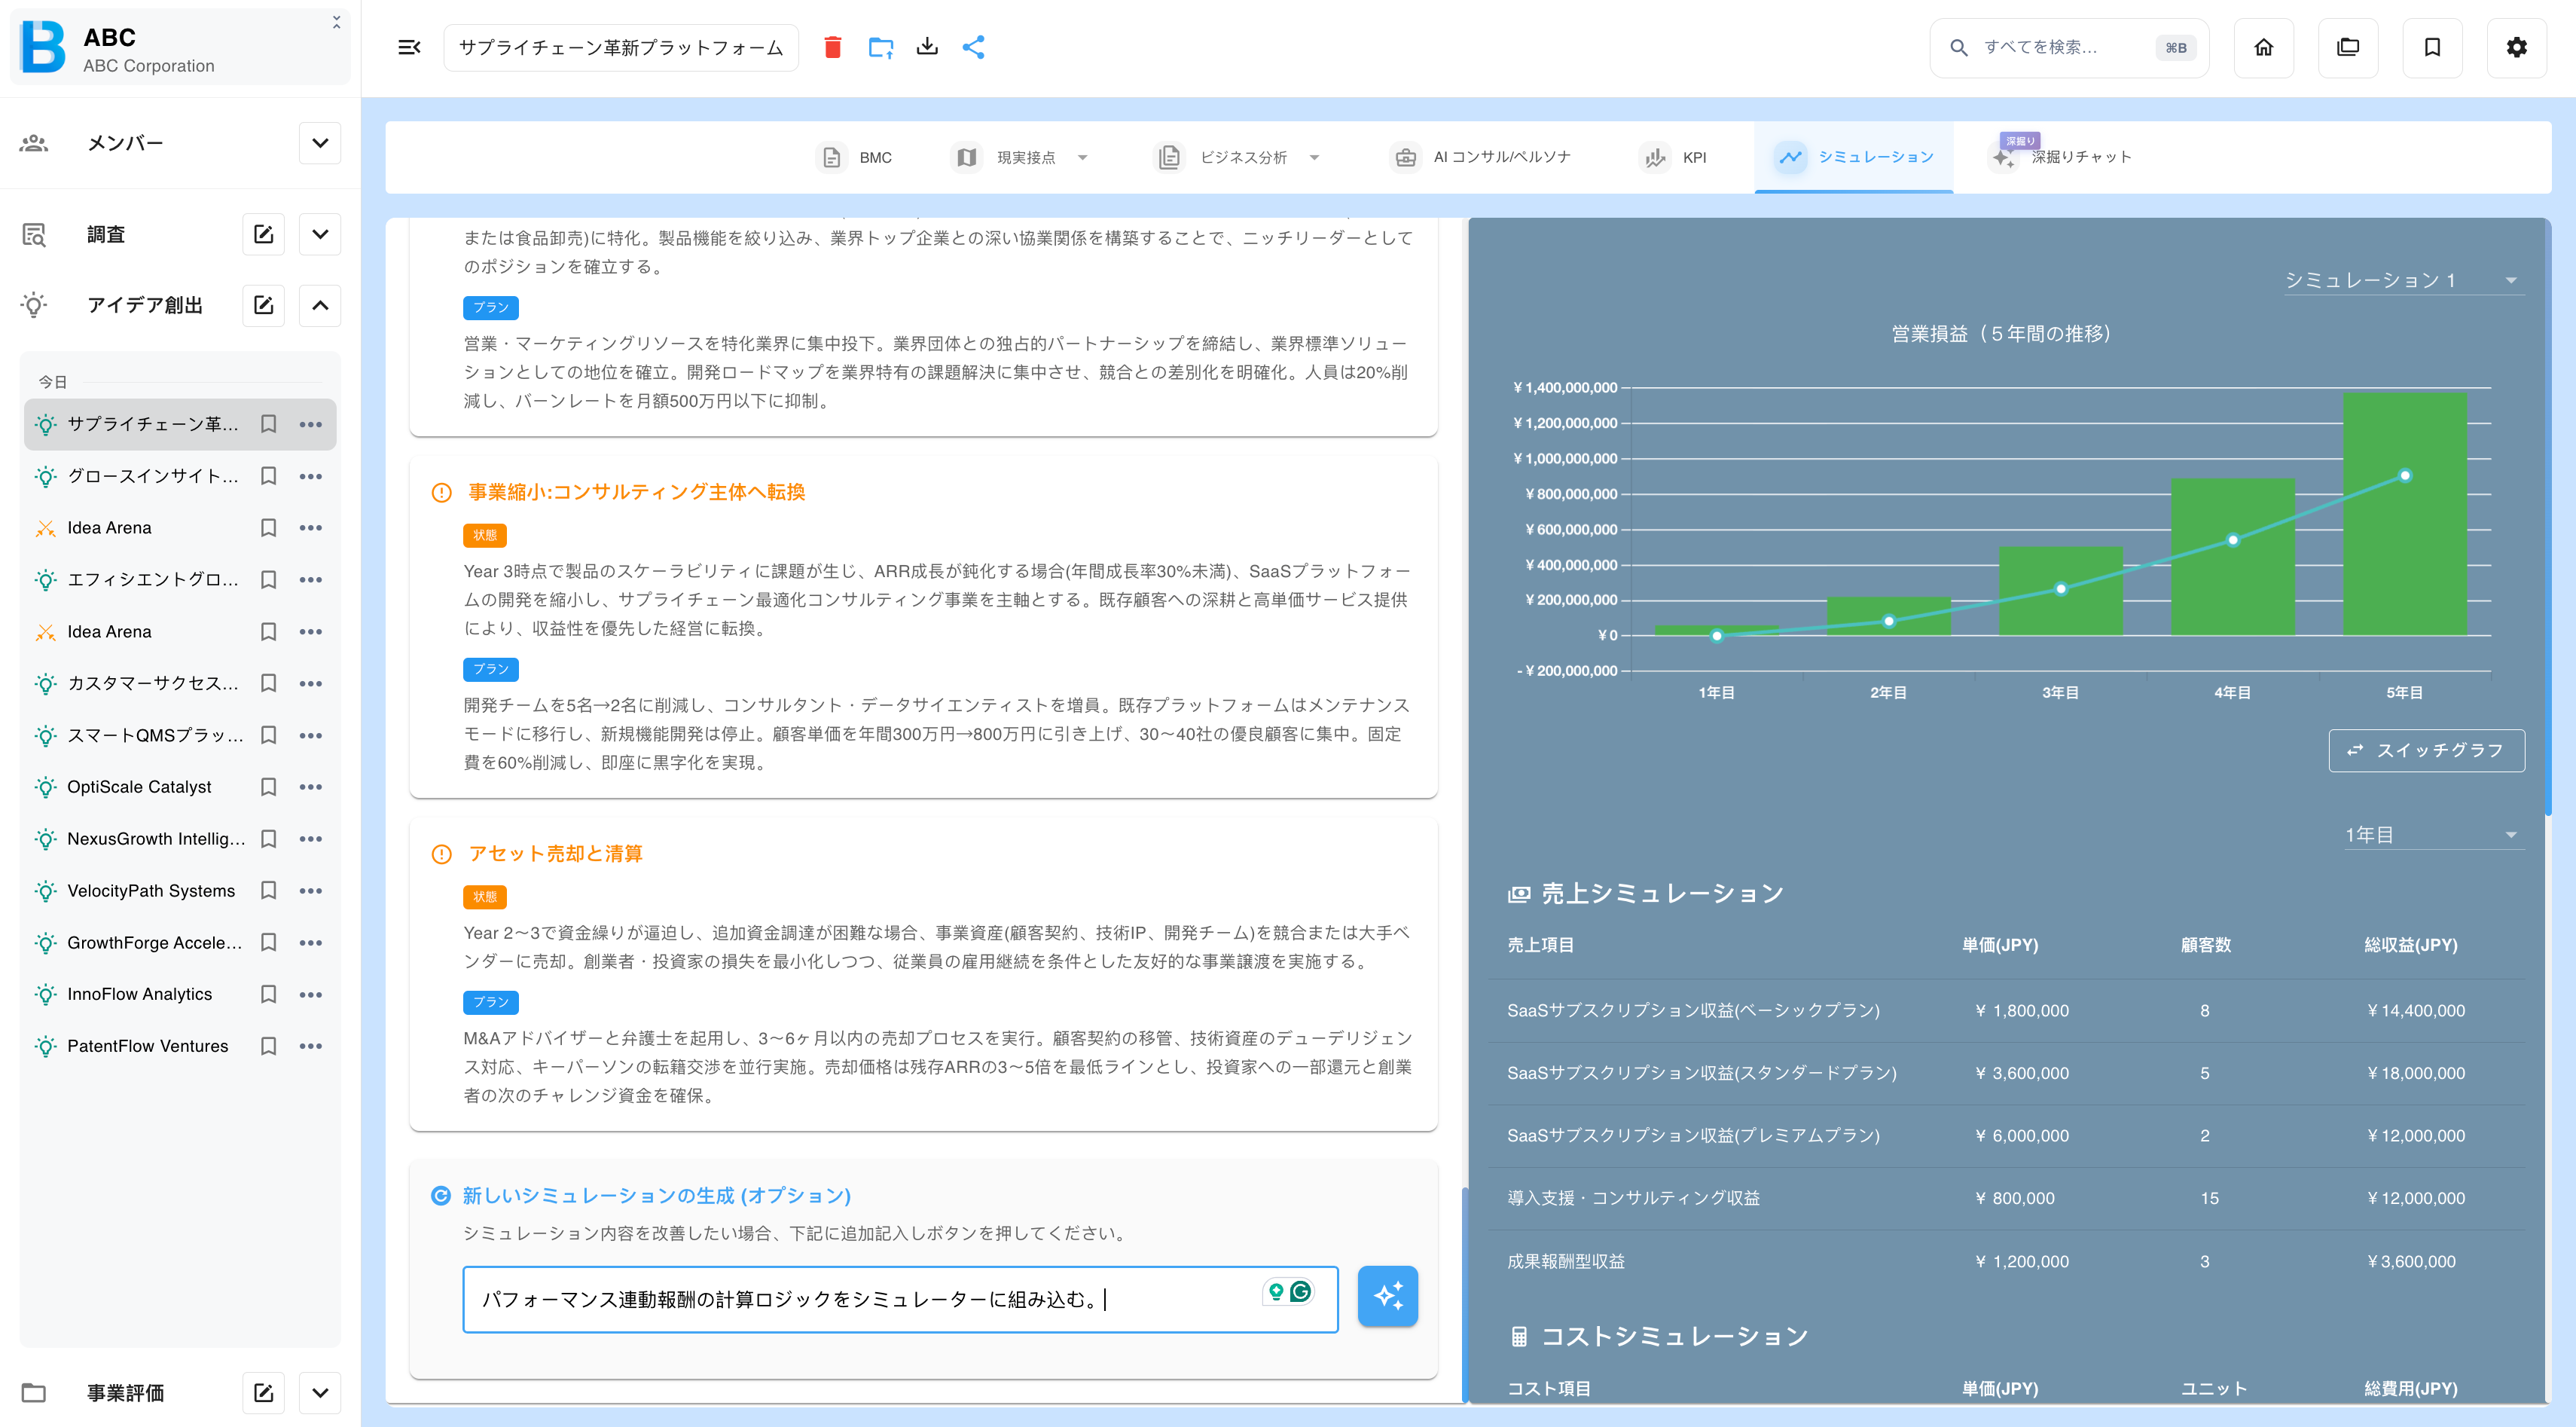Screen dimensions: 2576x1427
Task: Bookmark the エフィシエントグロ... entry
Action: pyautogui.click(x=268, y=580)
